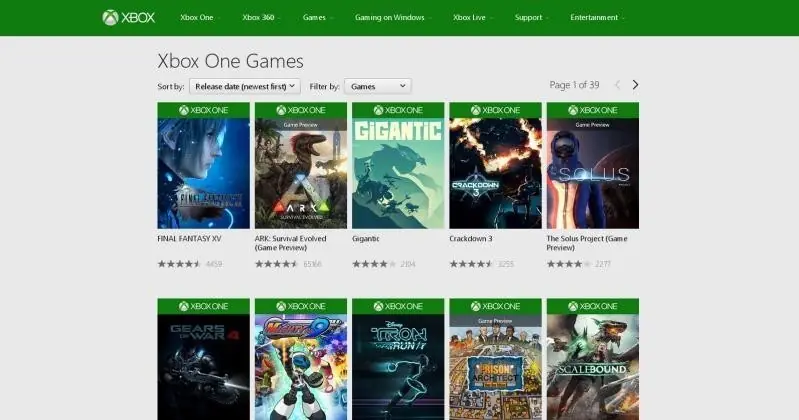Click the Game Preview label on Solus cover

coord(593,125)
